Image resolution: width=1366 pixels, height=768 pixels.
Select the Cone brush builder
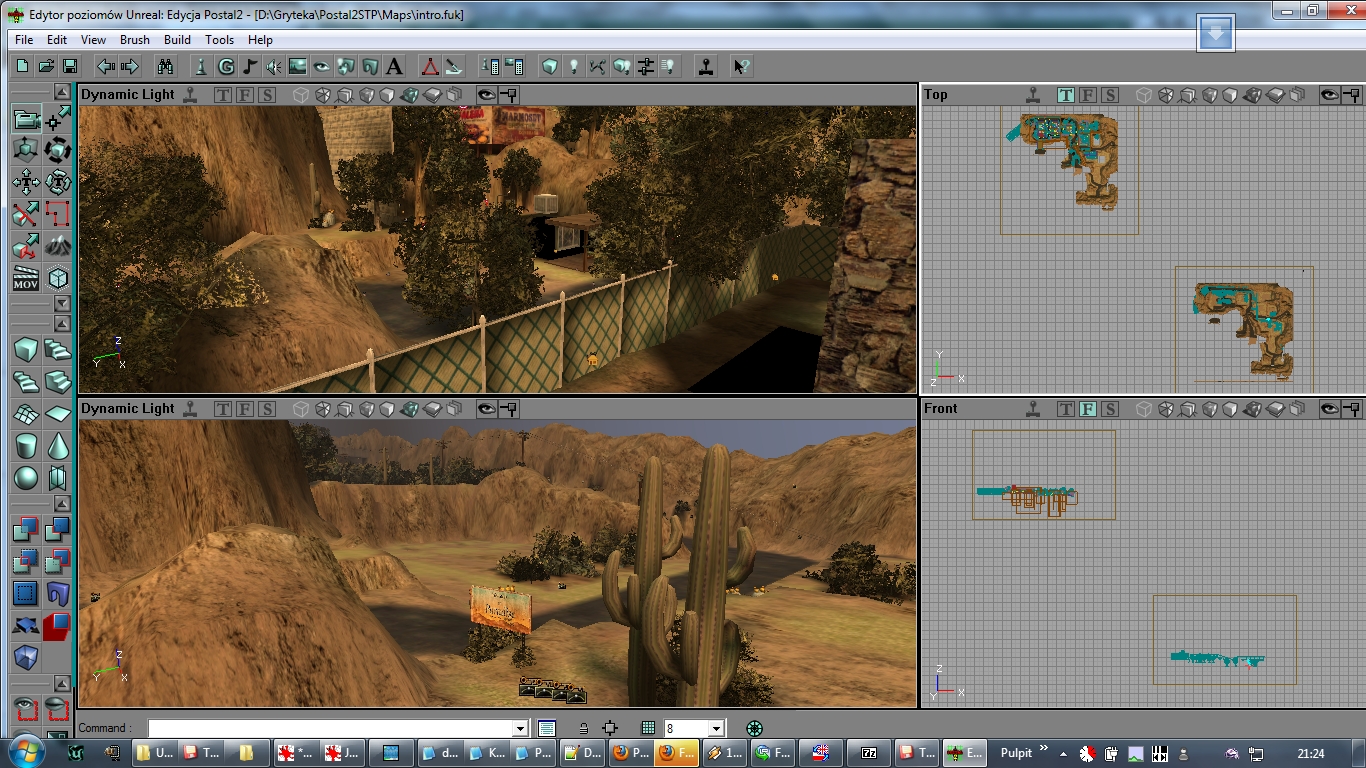[58, 446]
